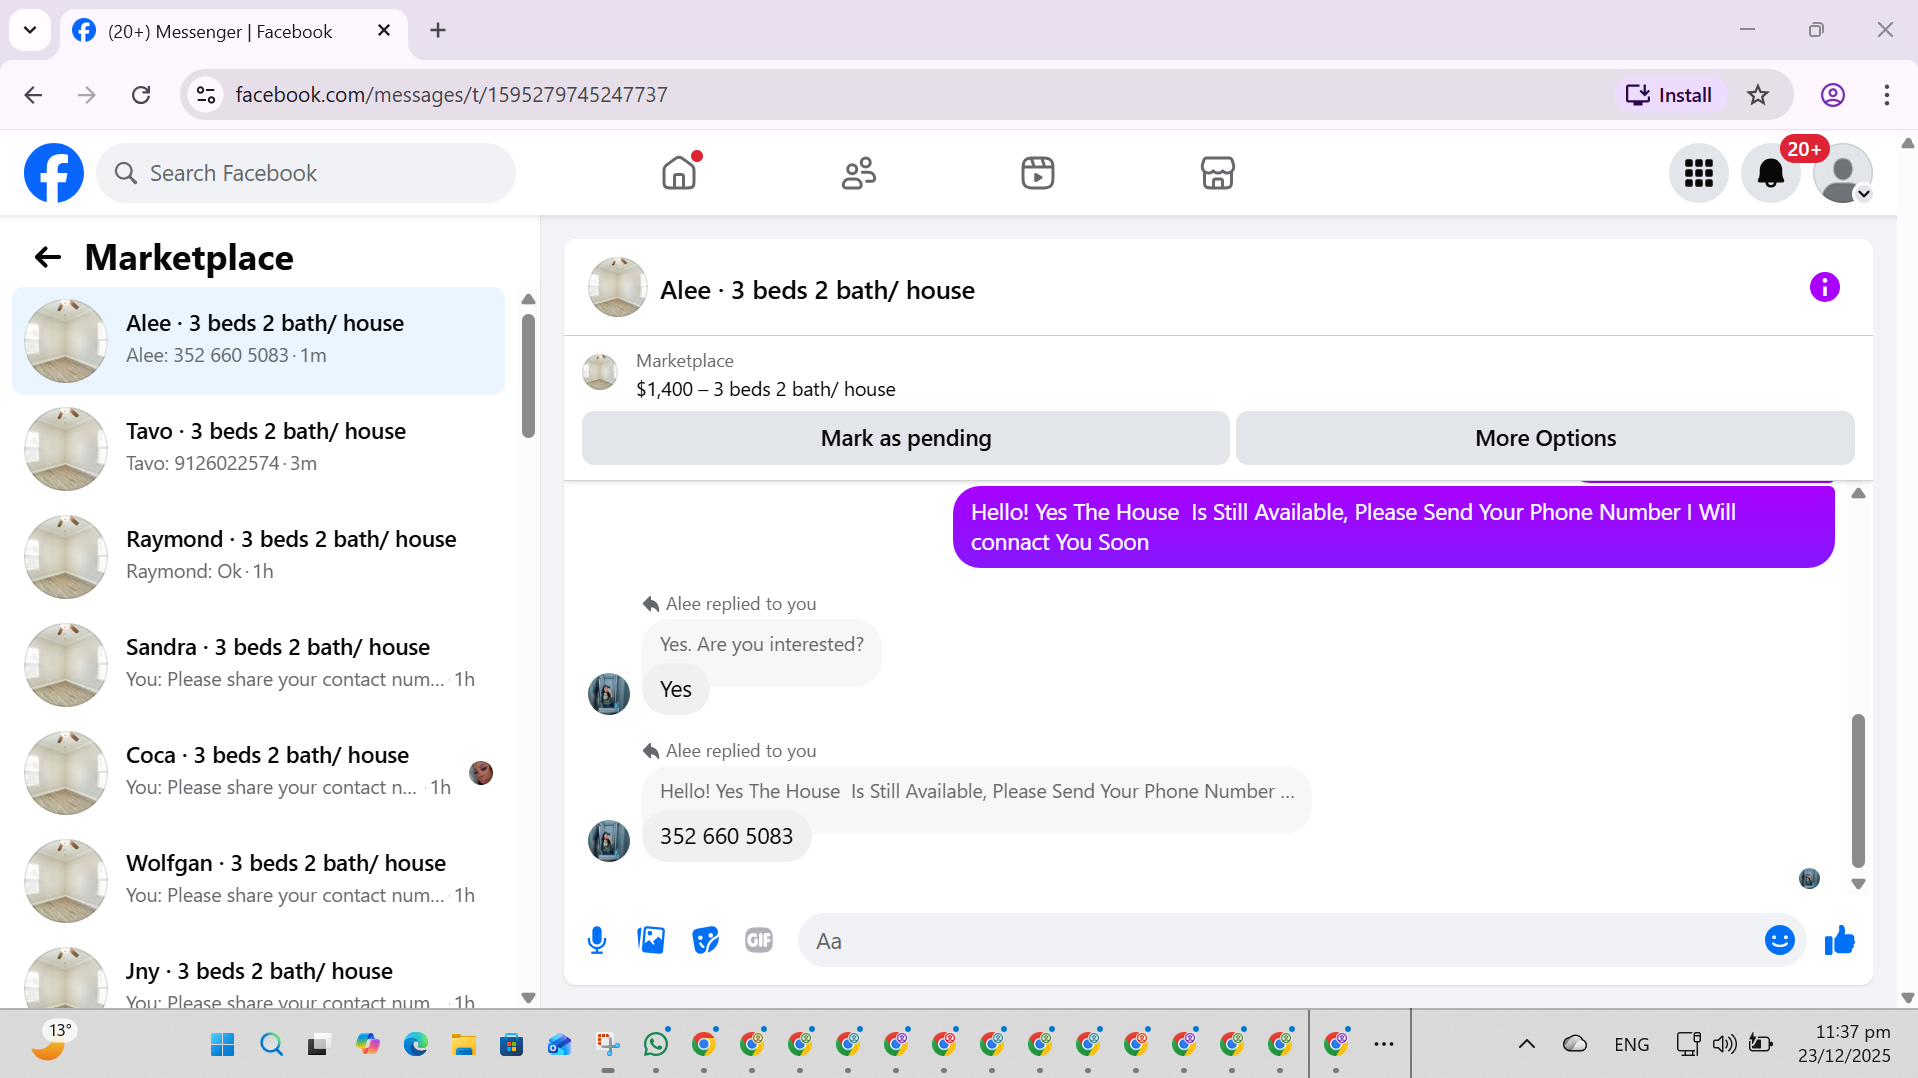Click the Install app button in address bar
1918x1078 pixels.
pyautogui.click(x=1668, y=95)
